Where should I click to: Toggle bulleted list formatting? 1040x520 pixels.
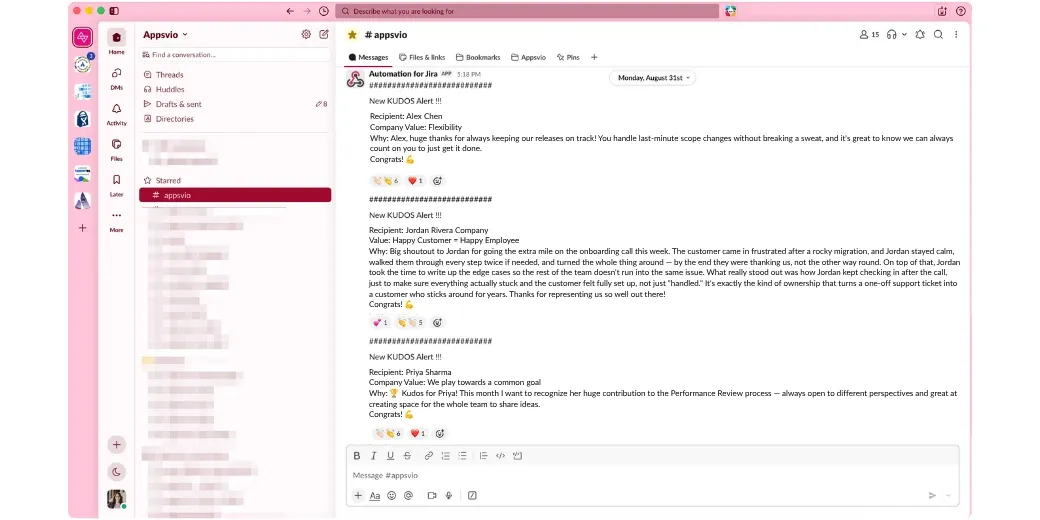click(x=462, y=456)
